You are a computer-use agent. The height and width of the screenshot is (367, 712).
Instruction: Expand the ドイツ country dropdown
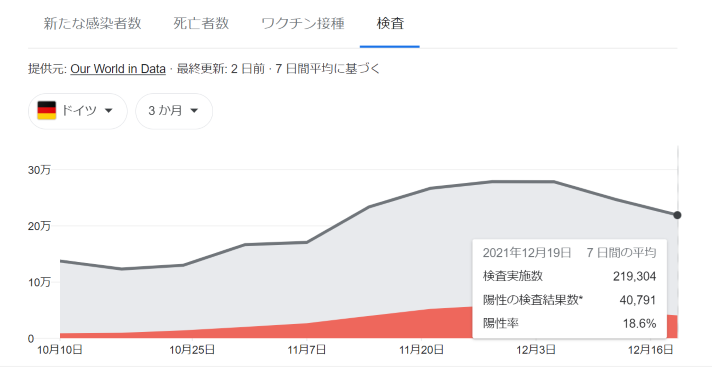(78, 111)
